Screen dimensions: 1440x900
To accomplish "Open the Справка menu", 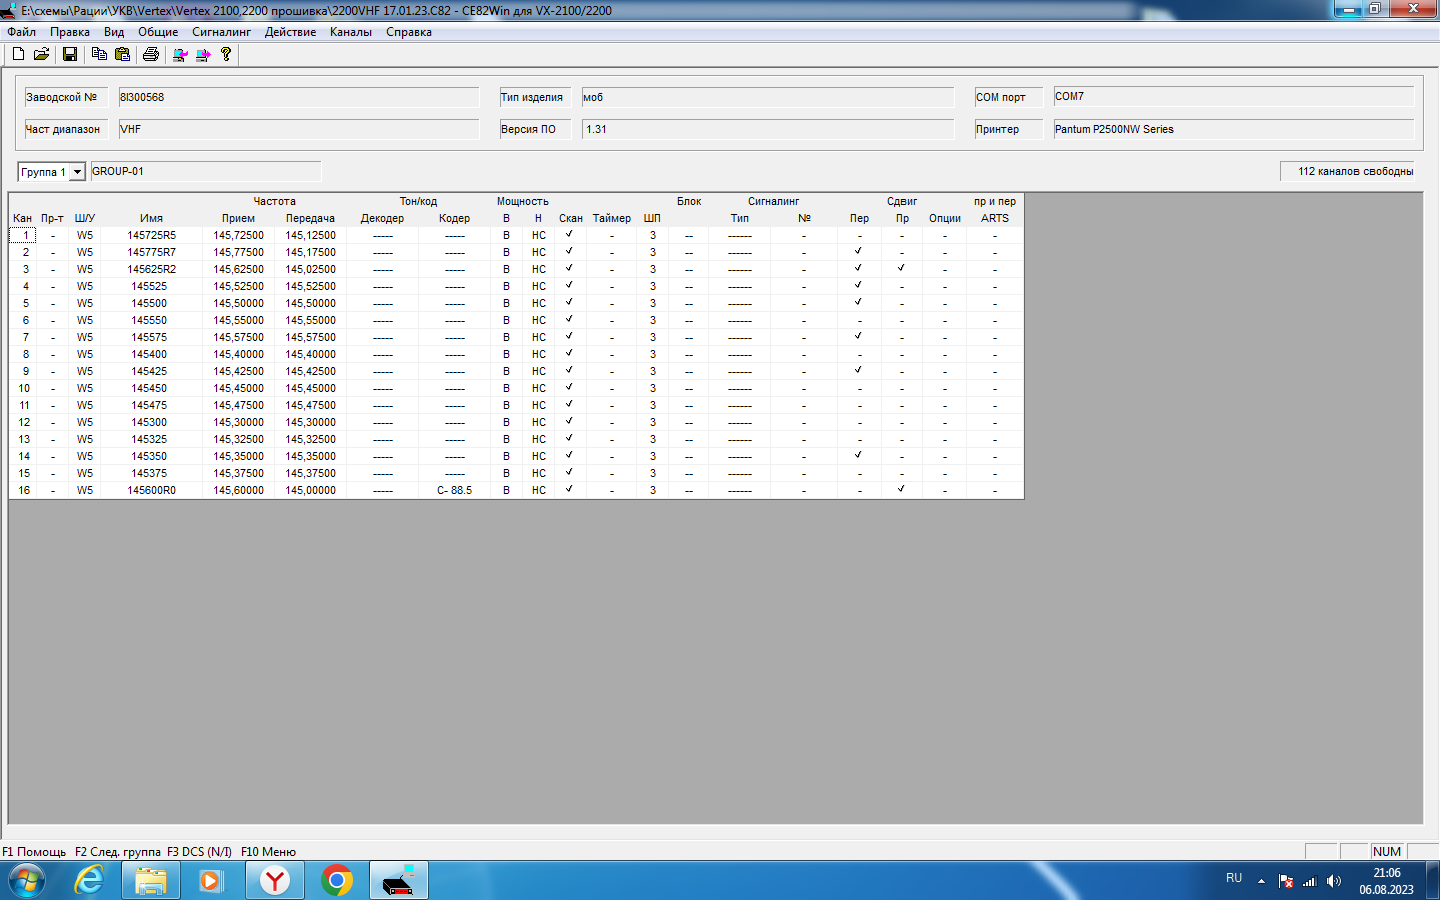I will (x=409, y=32).
